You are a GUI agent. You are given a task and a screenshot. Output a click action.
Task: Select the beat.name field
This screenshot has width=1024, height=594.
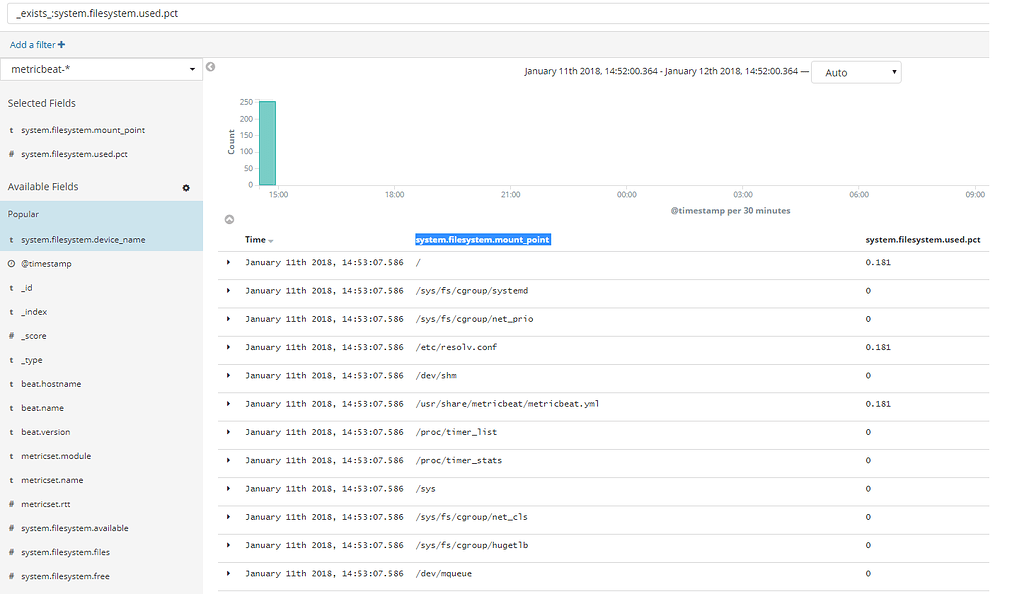pyautogui.click(x=42, y=408)
